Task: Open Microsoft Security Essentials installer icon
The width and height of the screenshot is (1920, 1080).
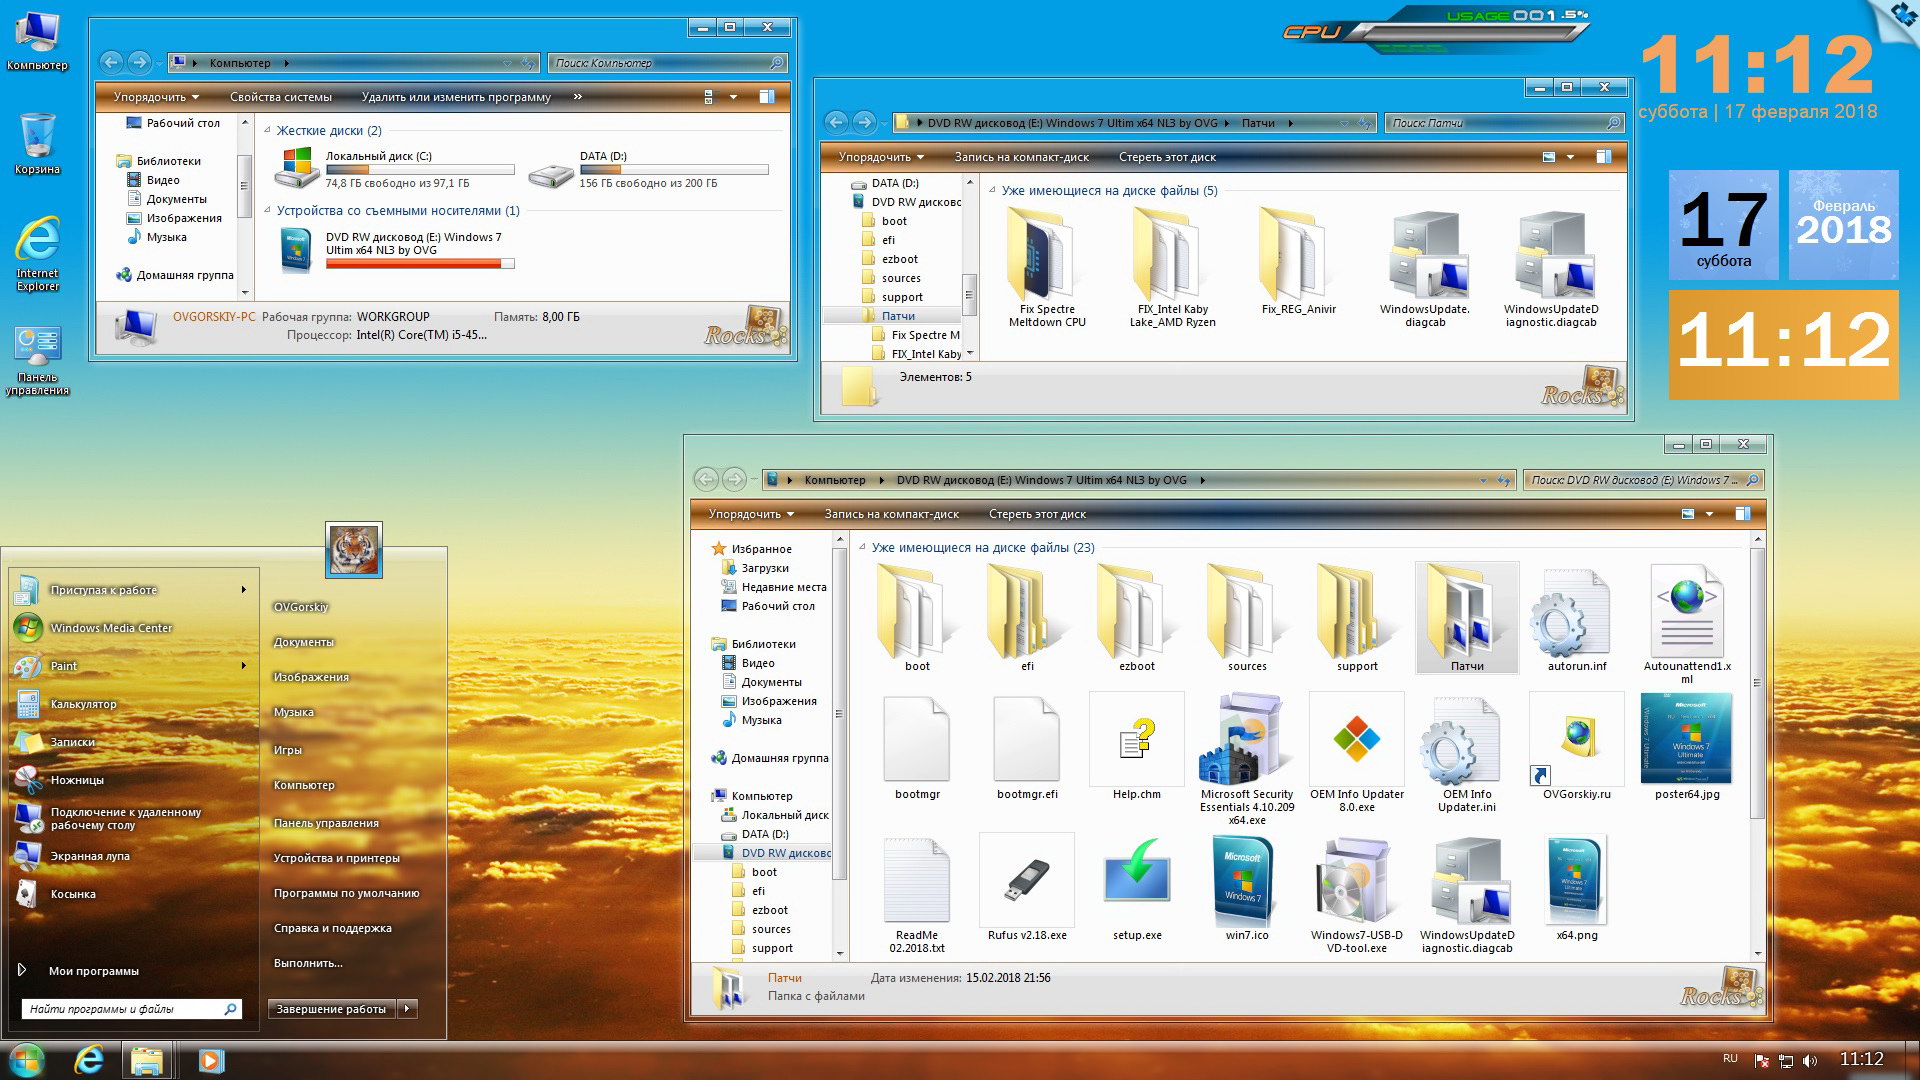Action: (x=1246, y=741)
